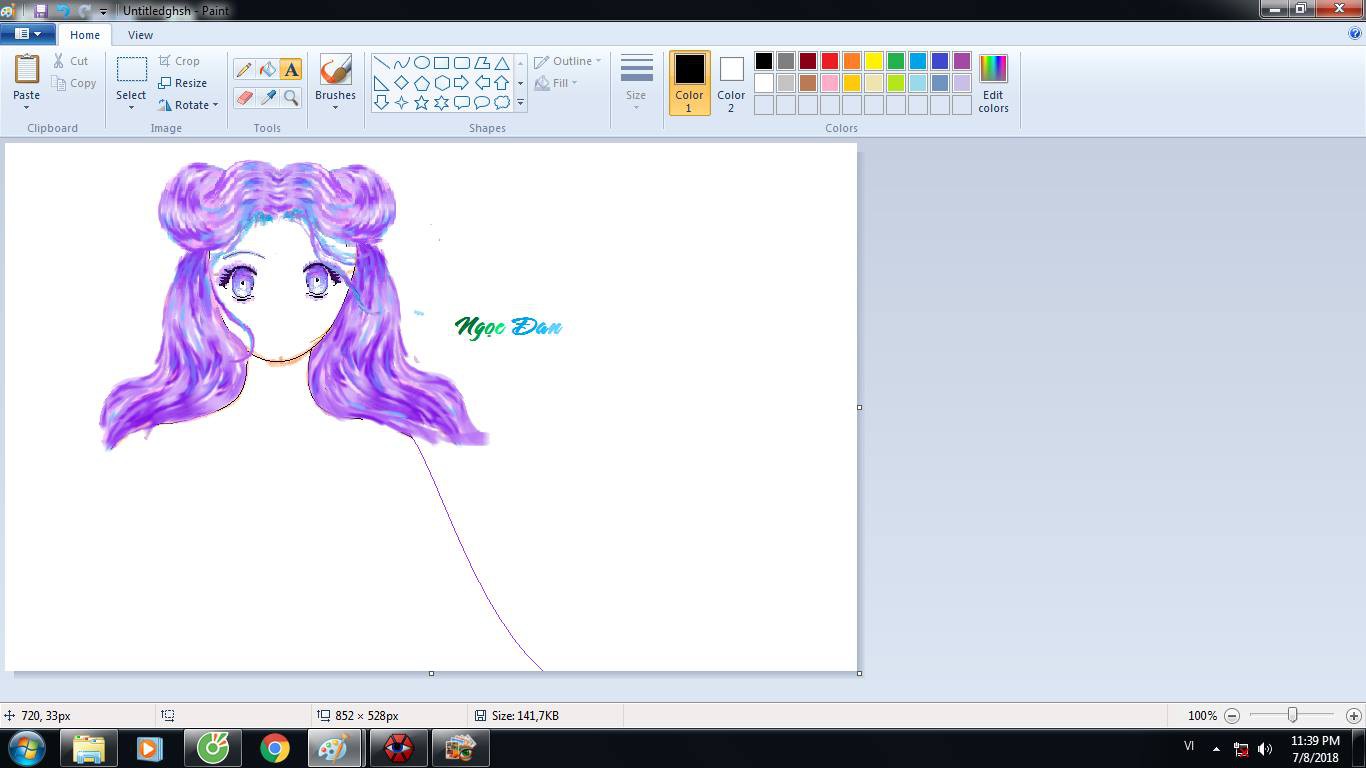Image resolution: width=1366 pixels, height=768 pixels.
Task: Click the Zoom out minus button
Action: pos(1232,715)
